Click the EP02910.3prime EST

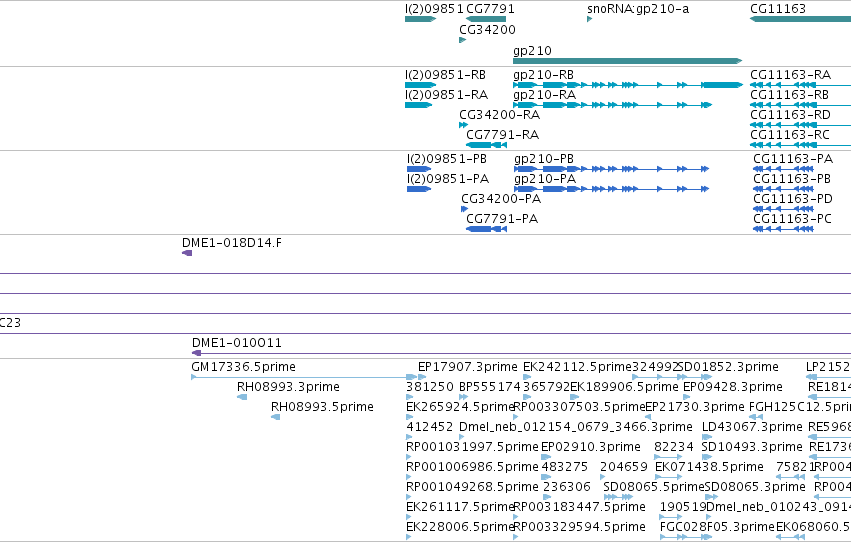click(x=545, y=457)
